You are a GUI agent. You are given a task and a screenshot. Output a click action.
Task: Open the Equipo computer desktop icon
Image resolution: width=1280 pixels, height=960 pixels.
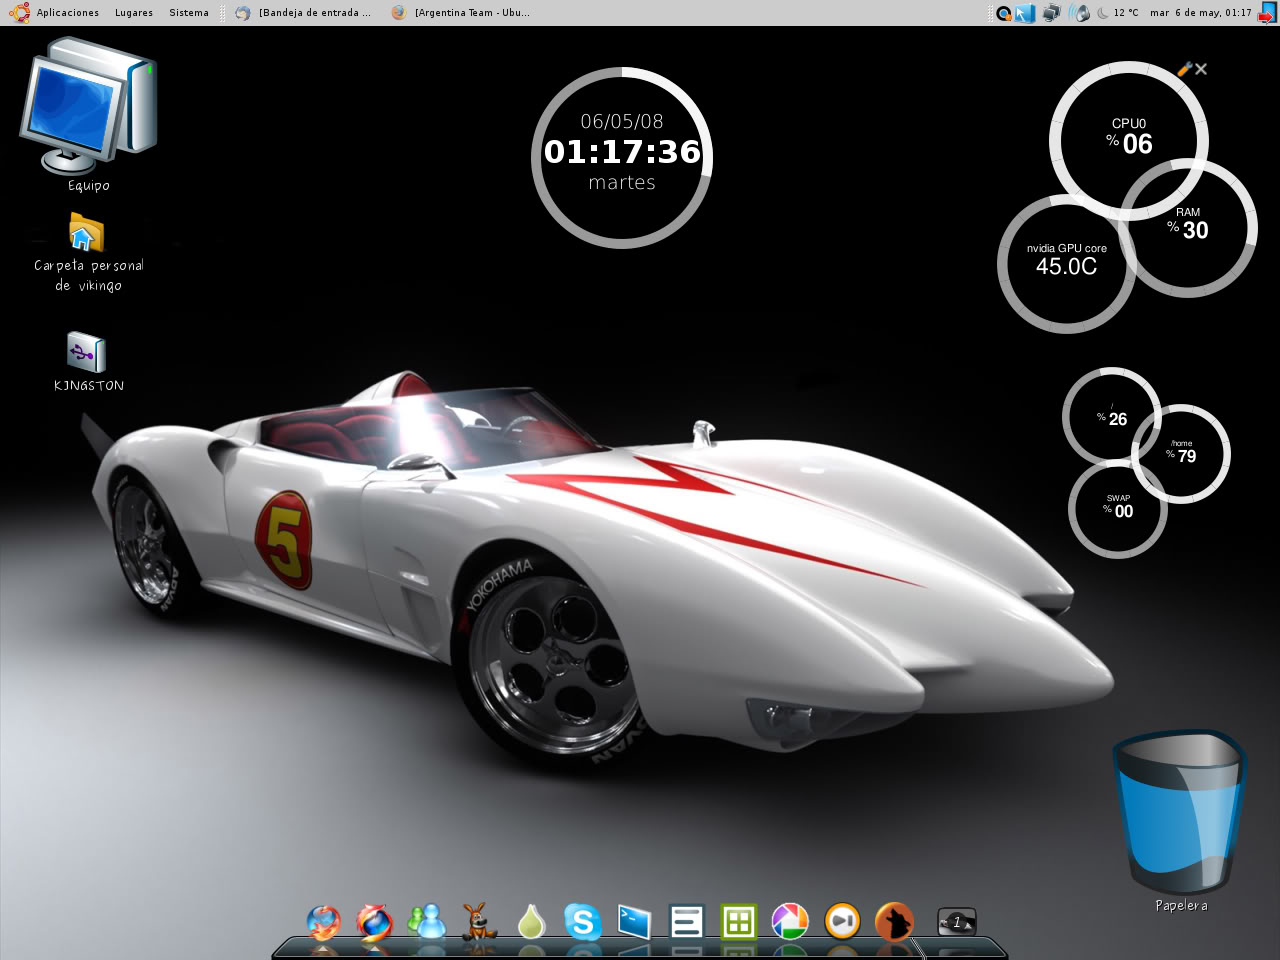click(88, 108)
